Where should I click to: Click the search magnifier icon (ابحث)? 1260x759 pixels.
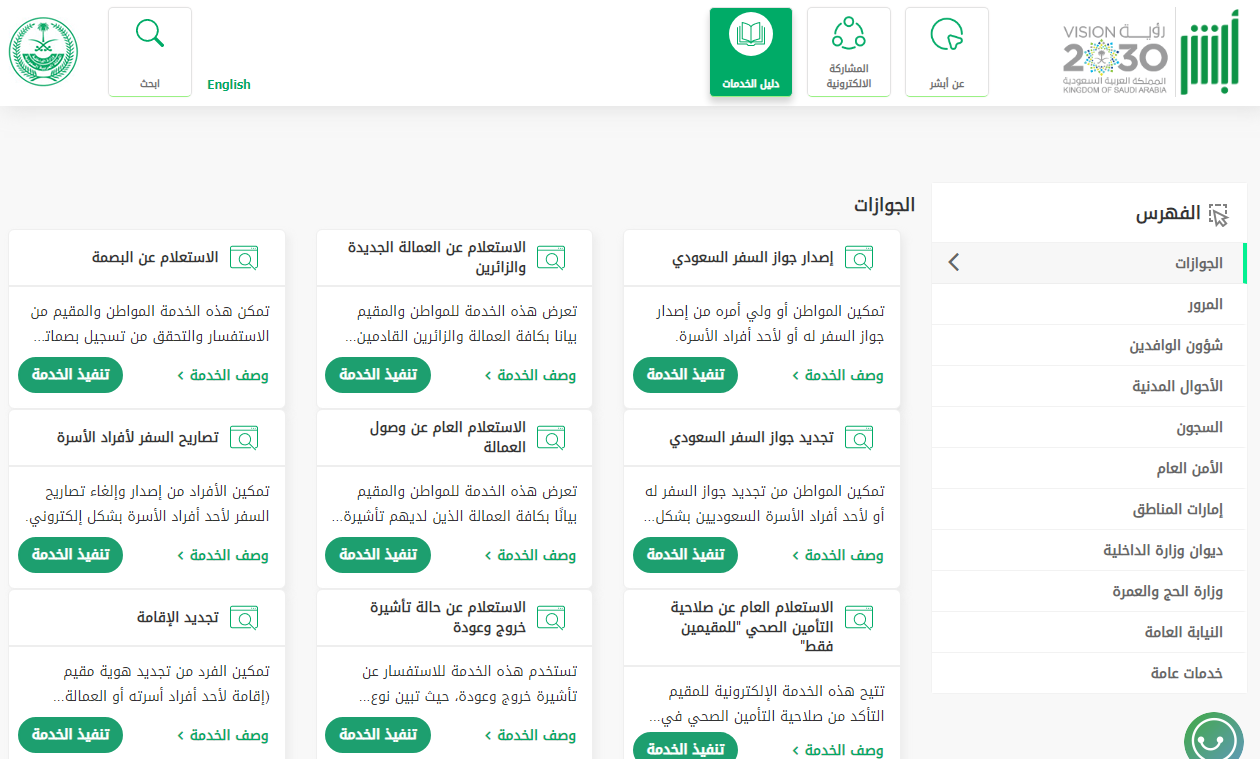pyautogui.click(x=149, y=35)
